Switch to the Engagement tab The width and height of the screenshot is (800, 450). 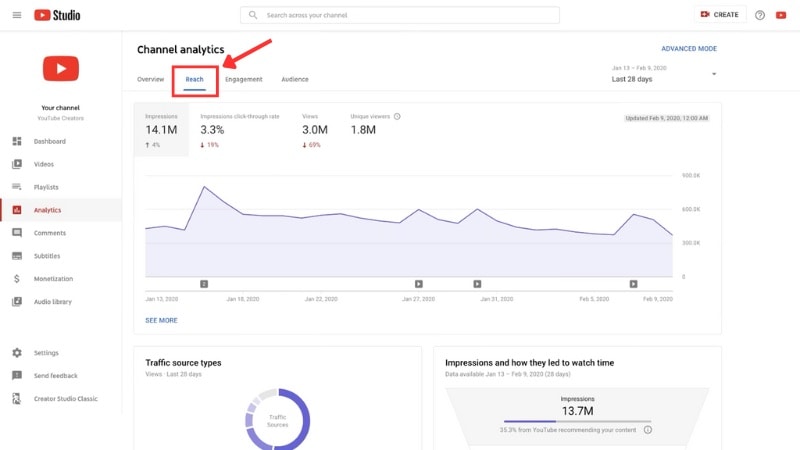tap(244, 80)
